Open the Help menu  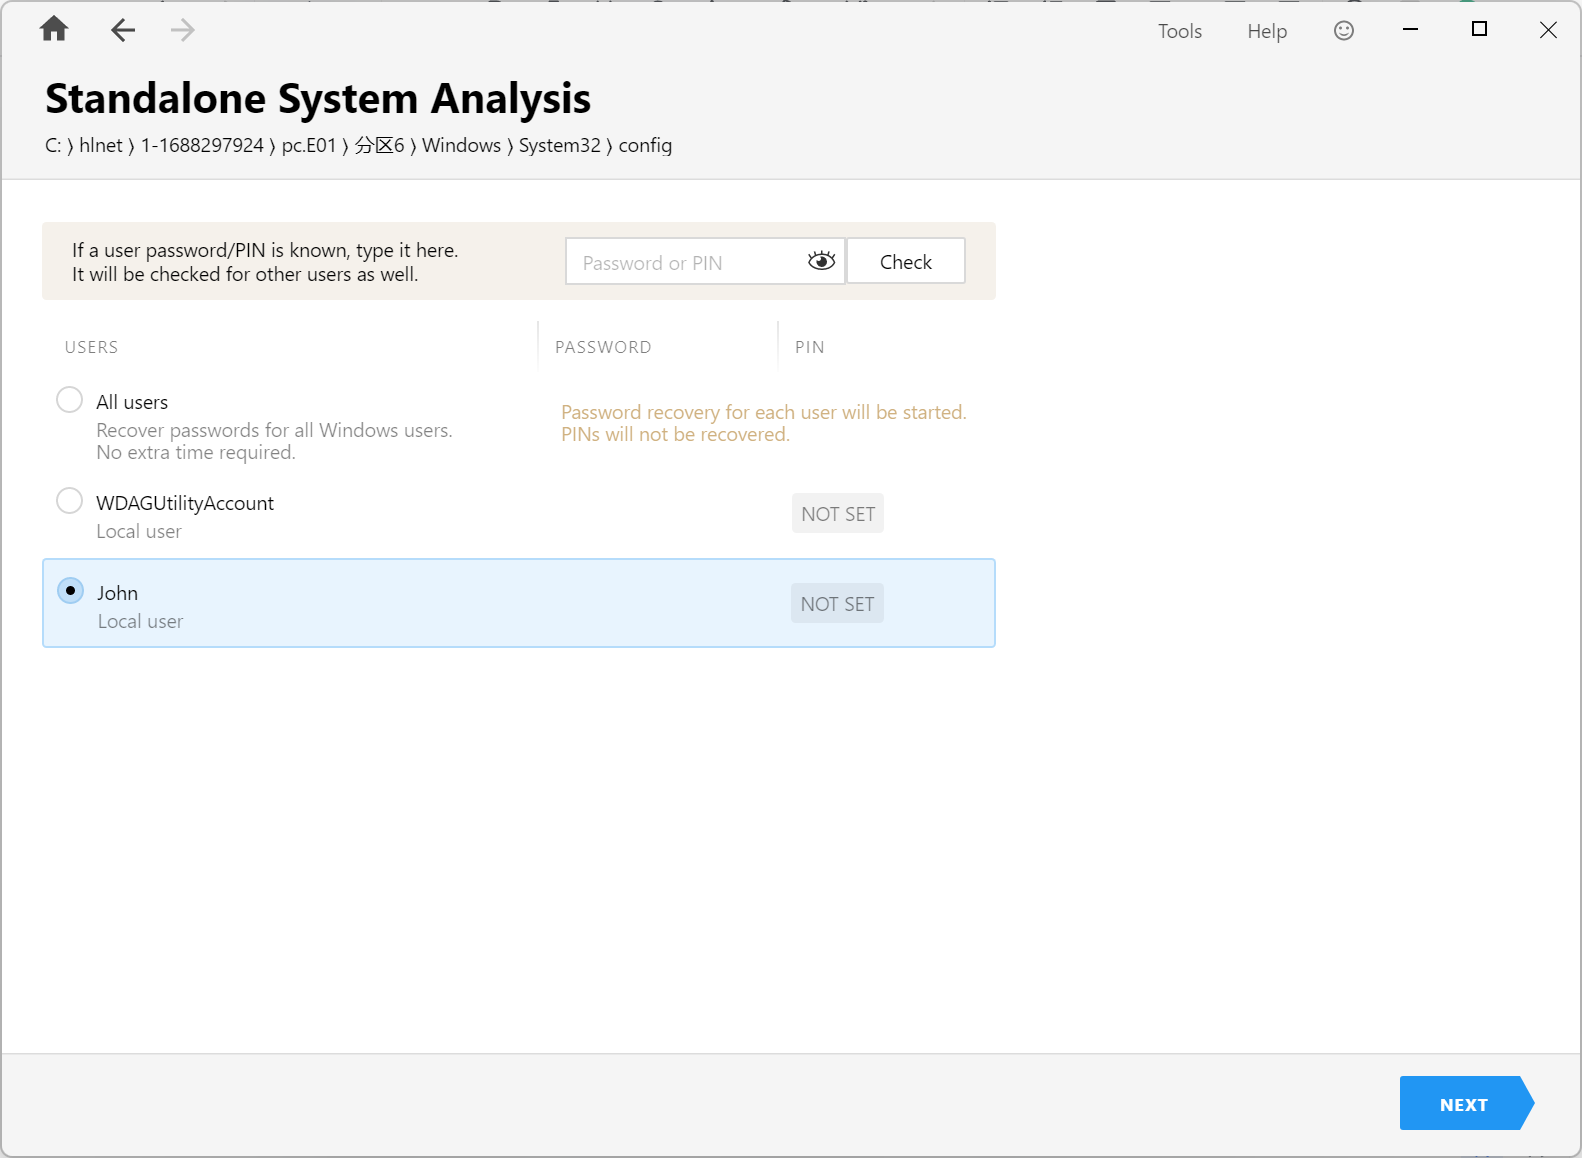(1267, 31)
